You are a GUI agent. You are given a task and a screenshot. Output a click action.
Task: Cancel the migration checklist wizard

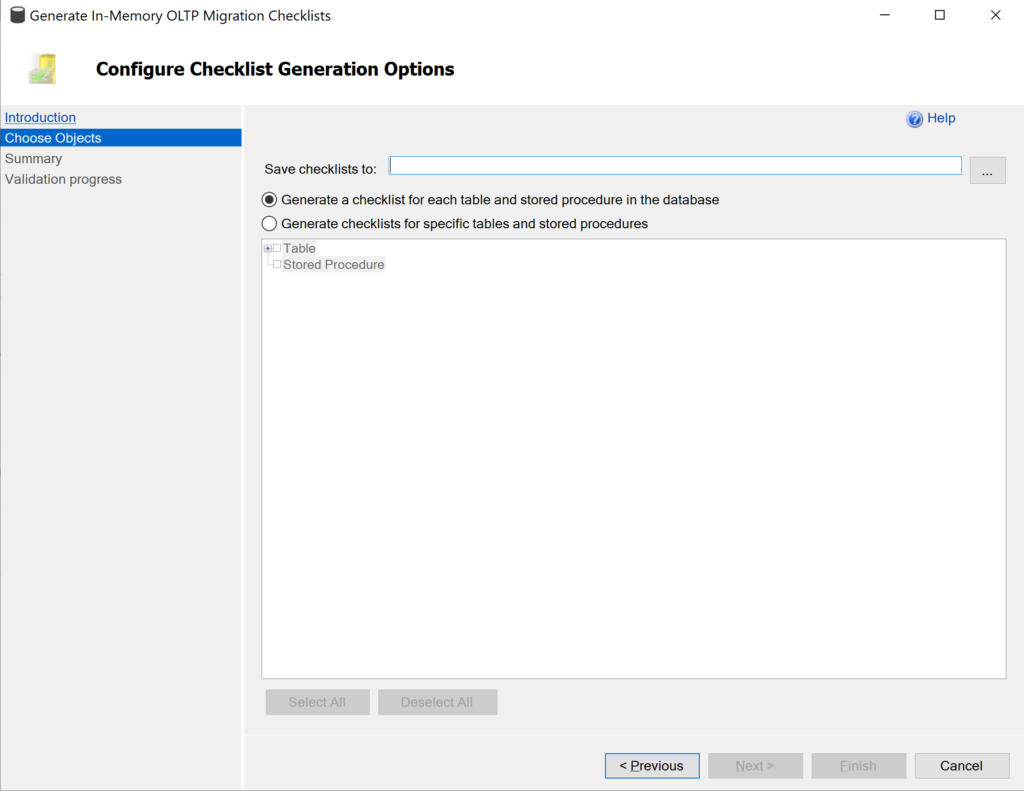(x=961, y=766)
